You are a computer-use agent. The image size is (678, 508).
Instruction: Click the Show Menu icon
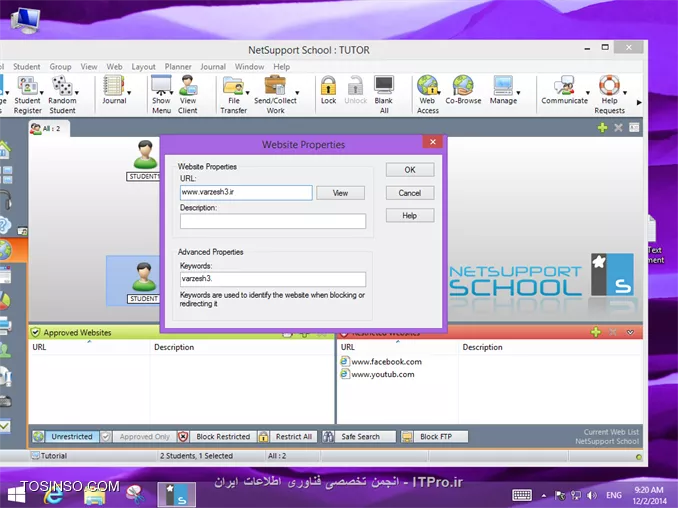pos(161,94)
